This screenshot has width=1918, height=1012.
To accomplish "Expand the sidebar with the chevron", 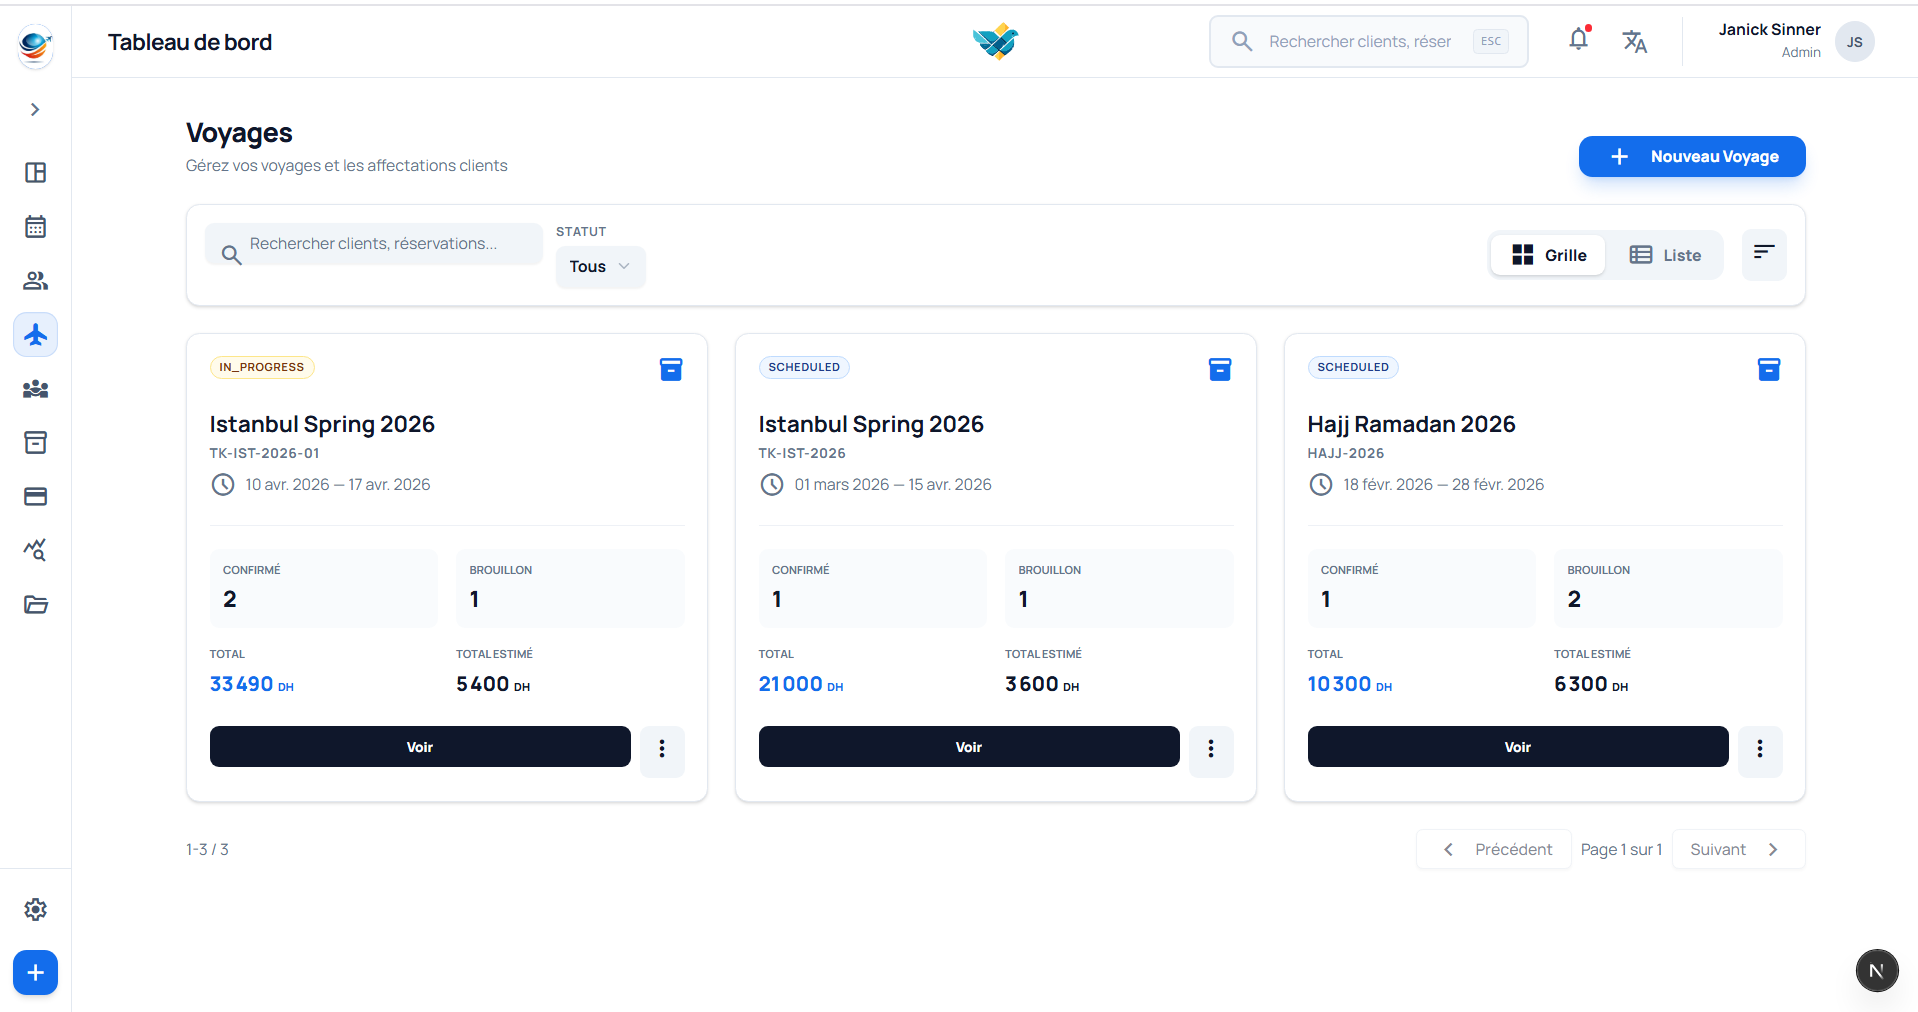I will [x=35, y=109].
